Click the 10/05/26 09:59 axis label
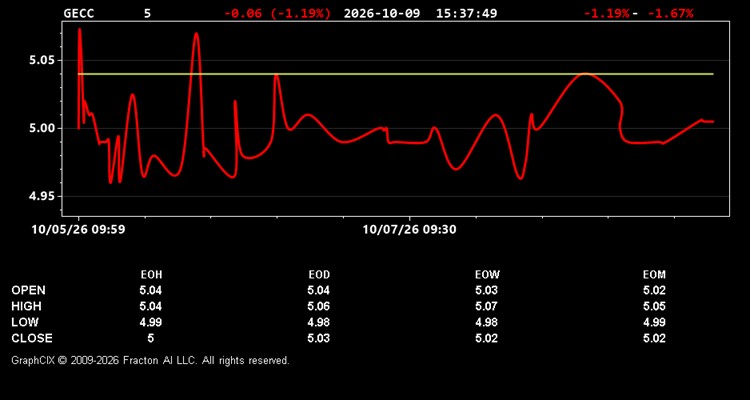750x400 pixels. pyautogui.click(x=78, y=230)
